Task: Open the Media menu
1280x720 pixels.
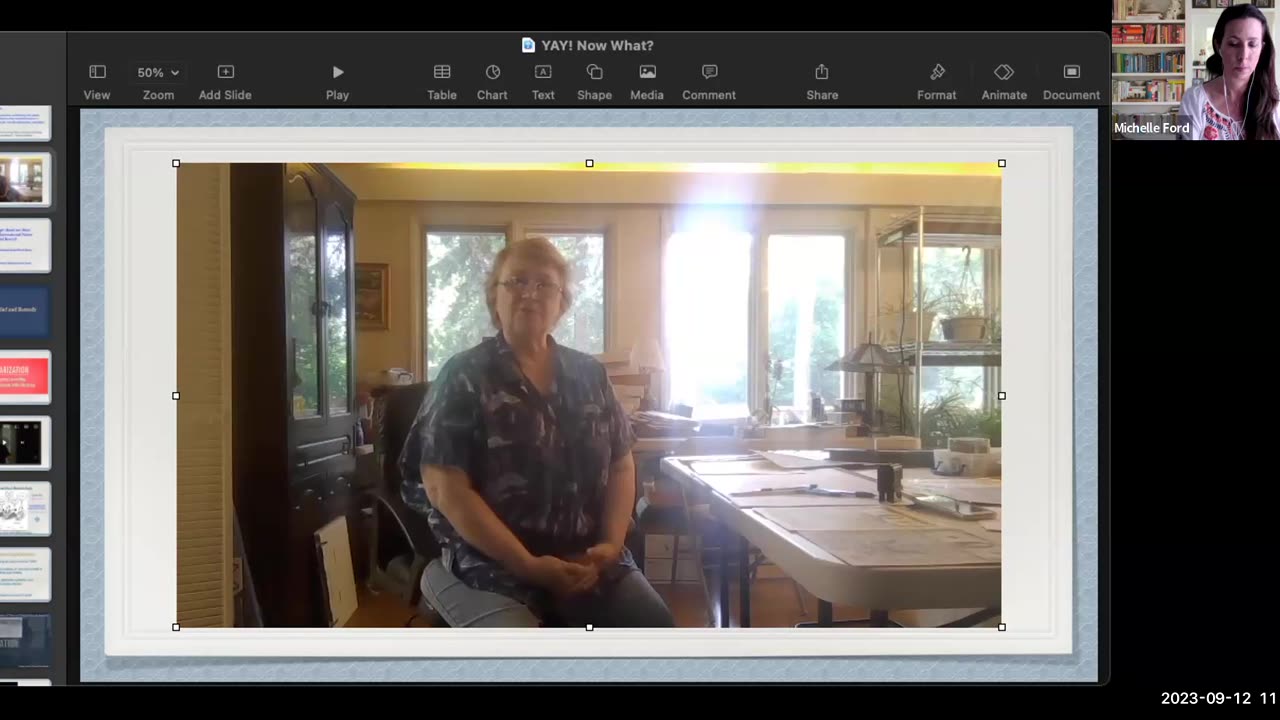Action: click(647, 82)
